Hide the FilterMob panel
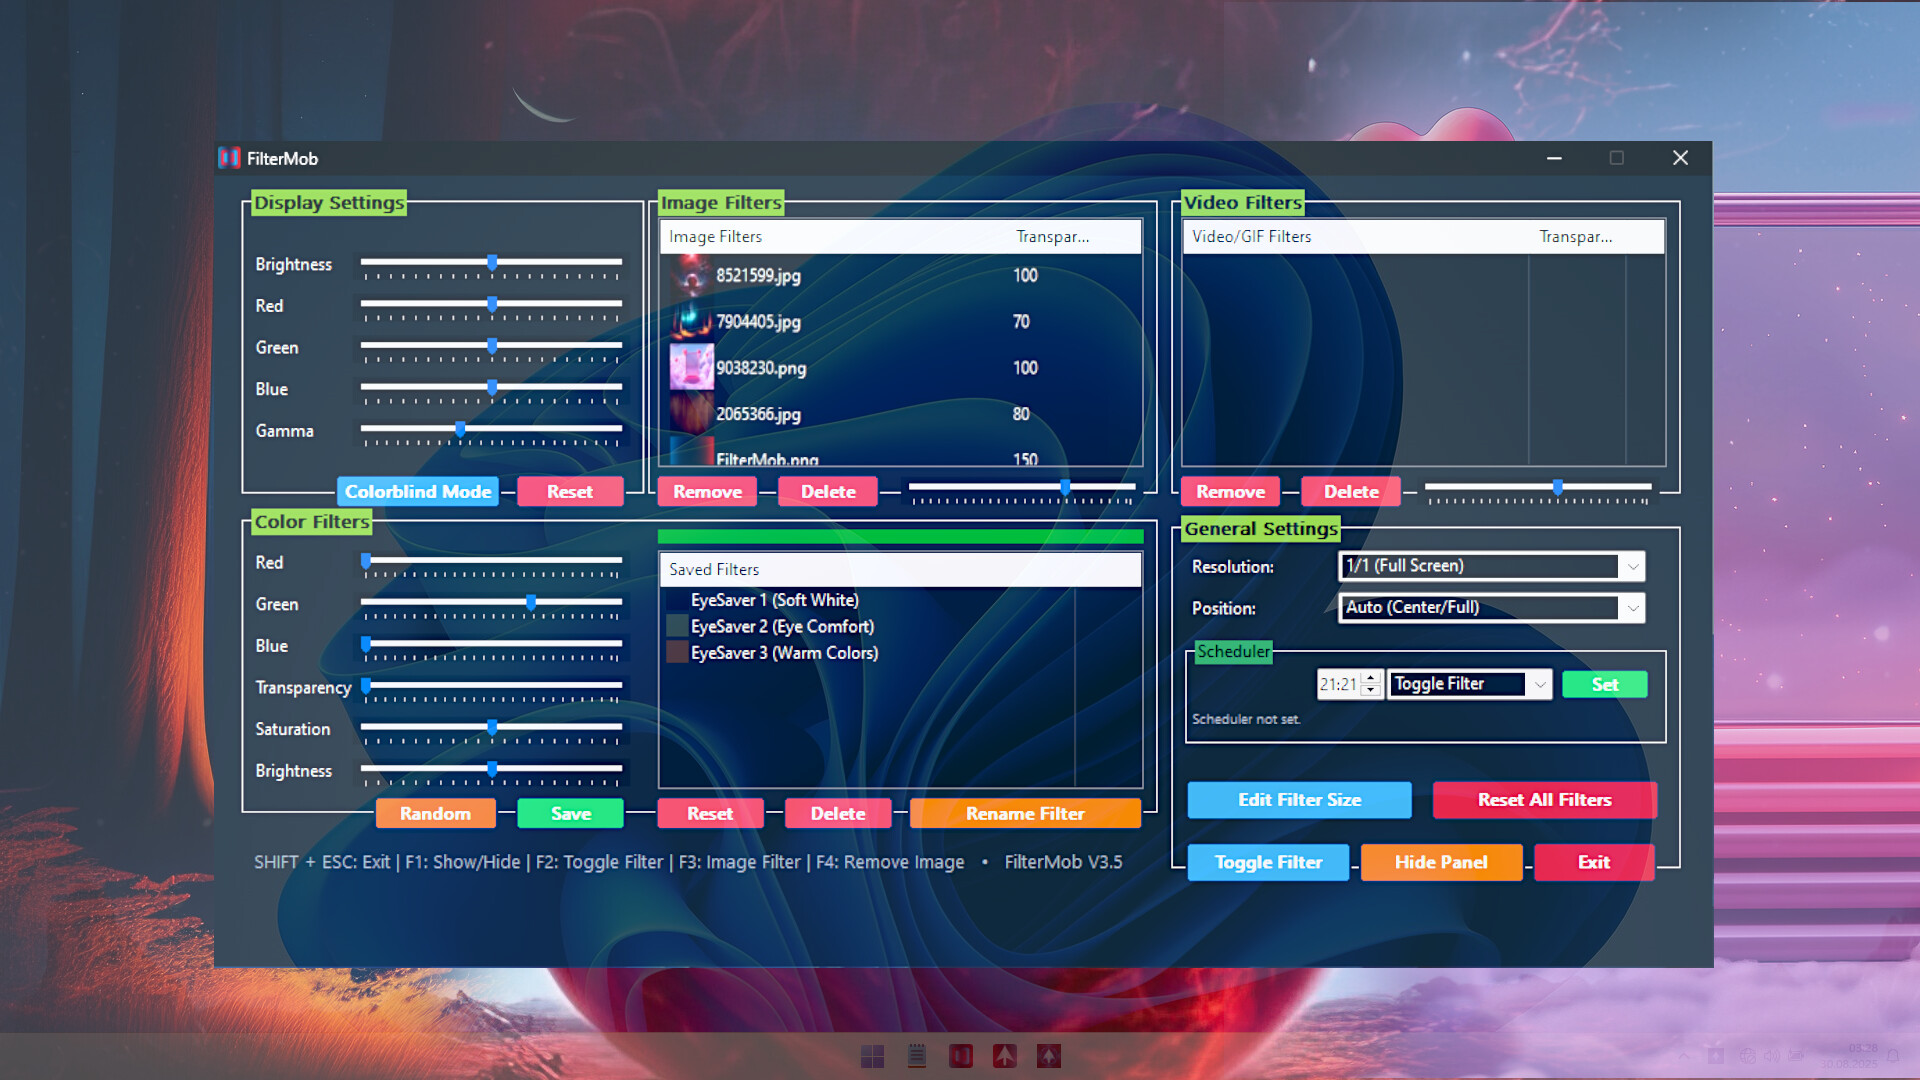The height and width of the screenshot is (1080, 1920). [x=1441, y=862]
